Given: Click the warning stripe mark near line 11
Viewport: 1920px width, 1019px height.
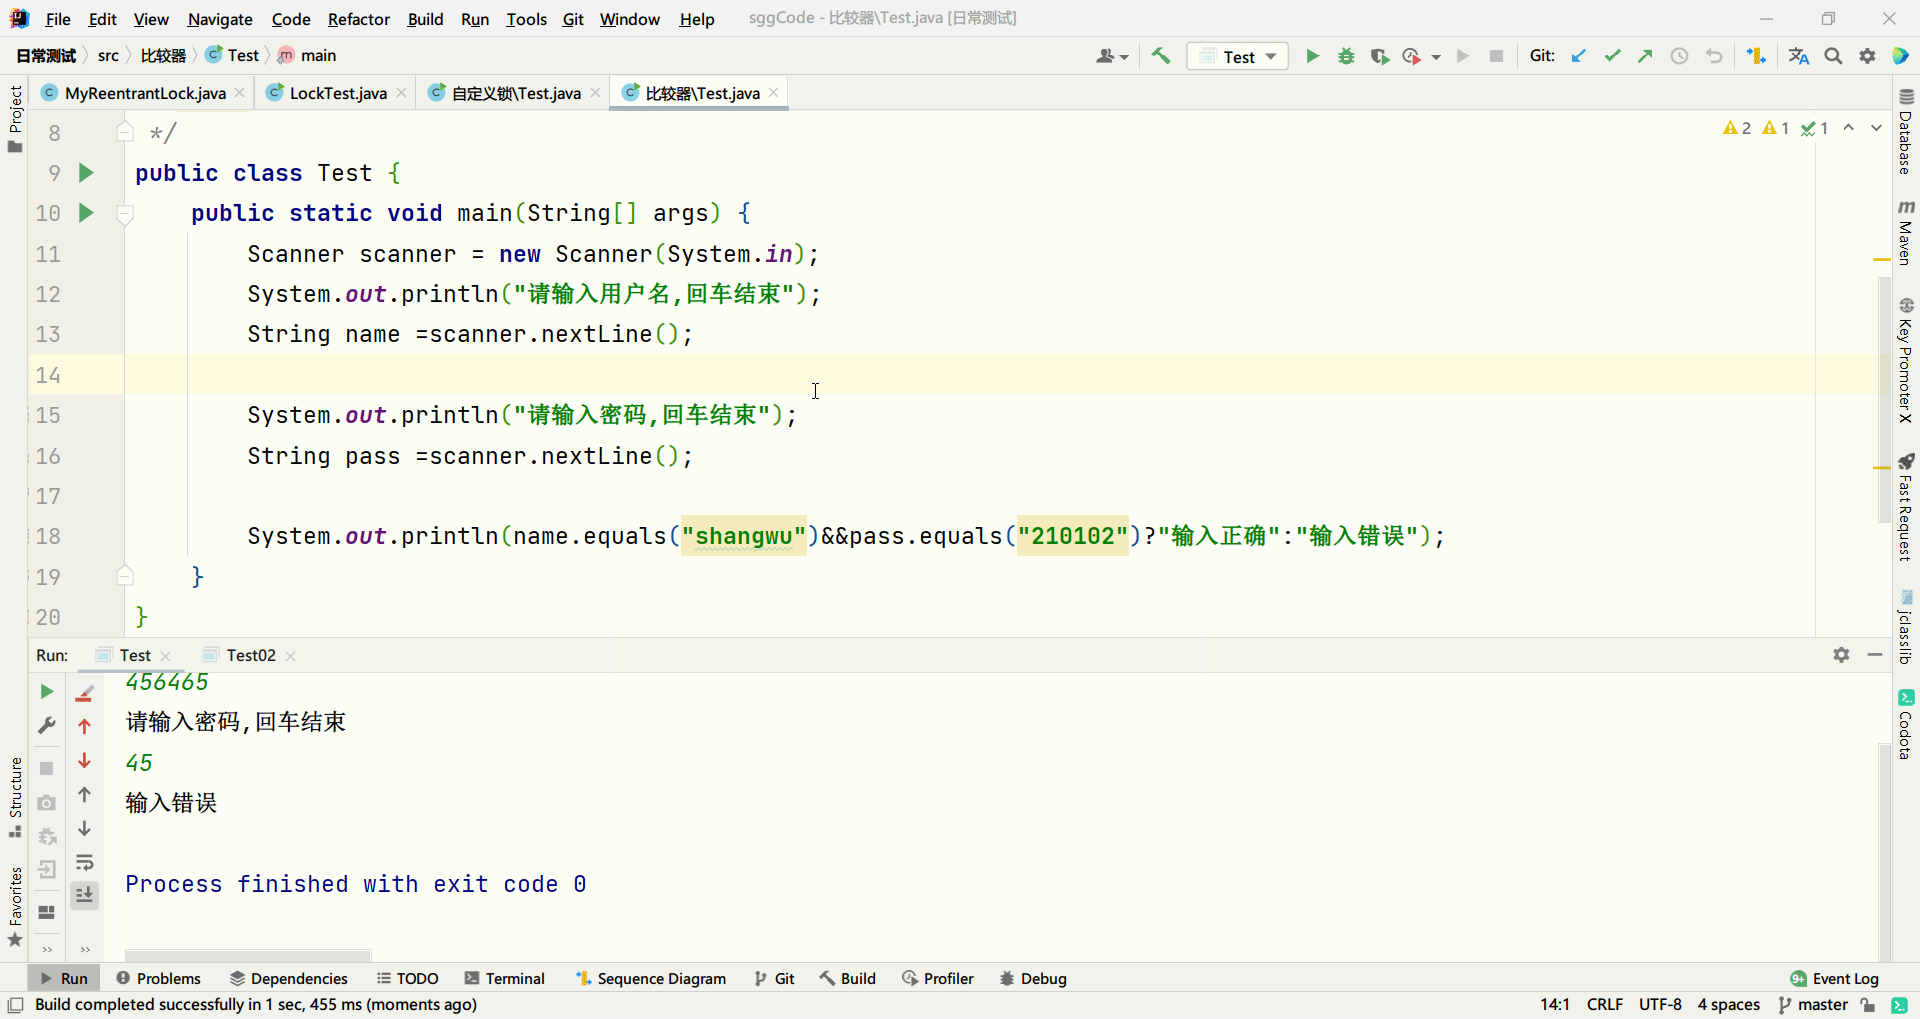Looking at the screenshot, I should pyautogui.click(x=1881, y=259).
